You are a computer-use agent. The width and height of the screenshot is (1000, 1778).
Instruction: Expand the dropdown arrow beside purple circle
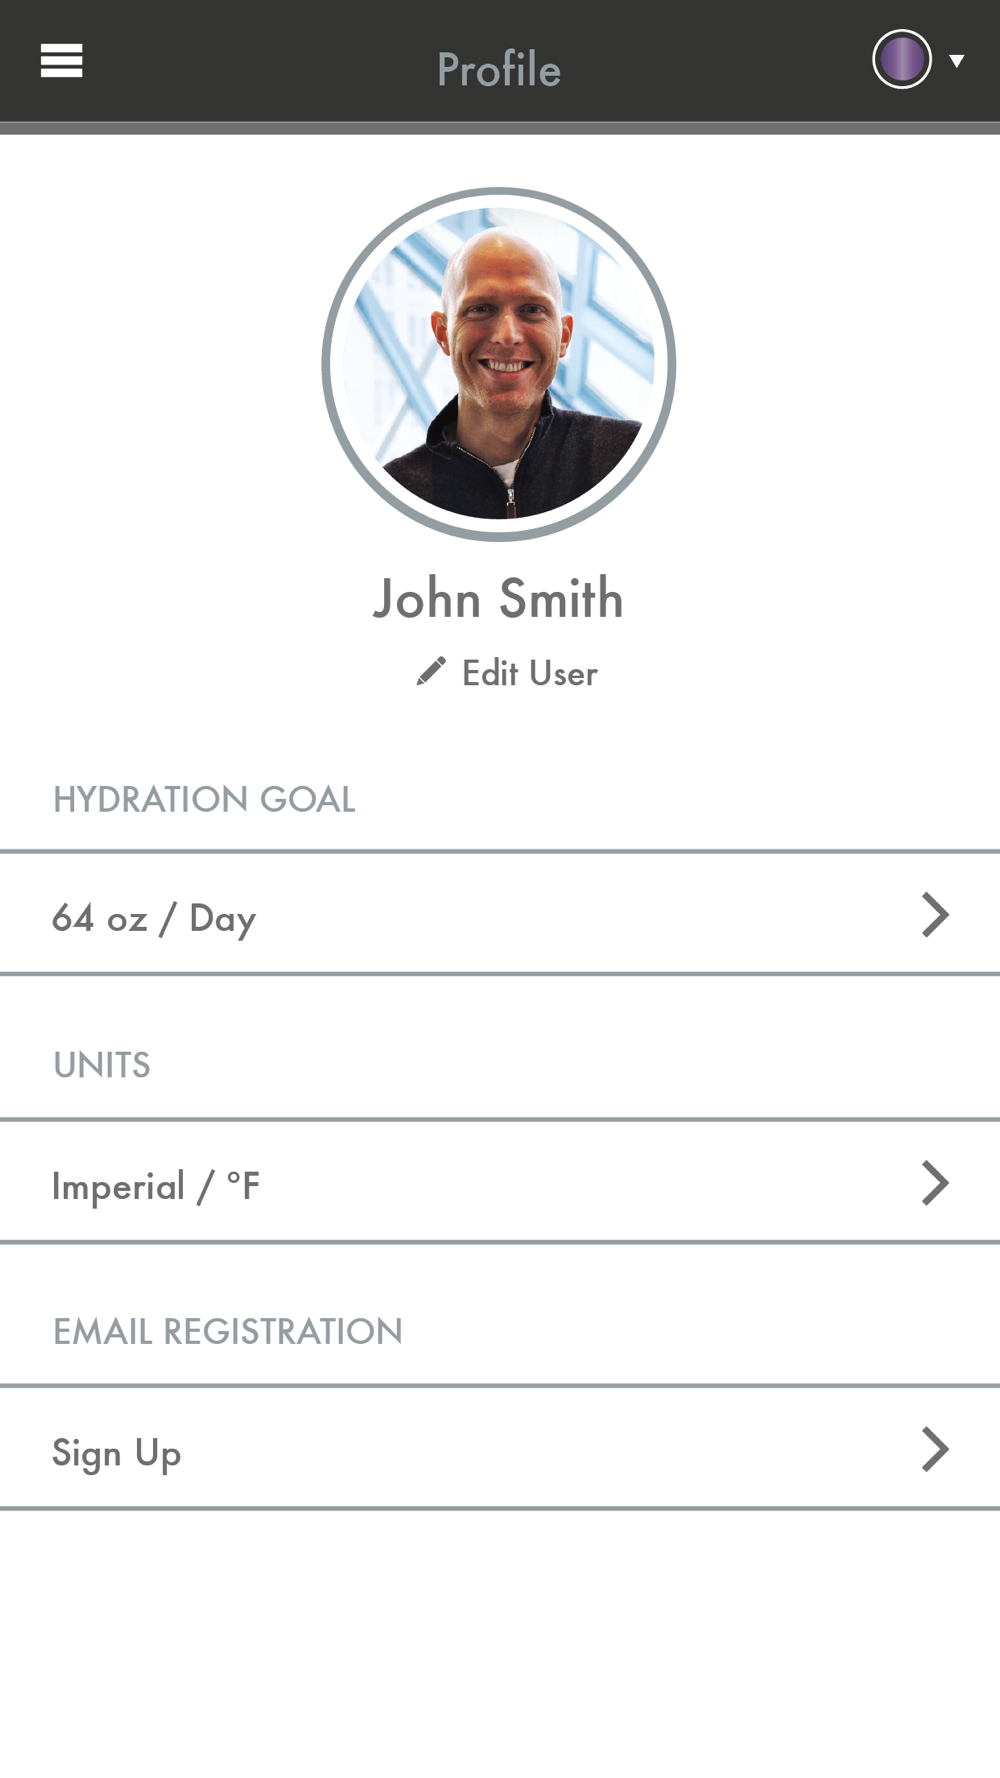coord(957,61)
